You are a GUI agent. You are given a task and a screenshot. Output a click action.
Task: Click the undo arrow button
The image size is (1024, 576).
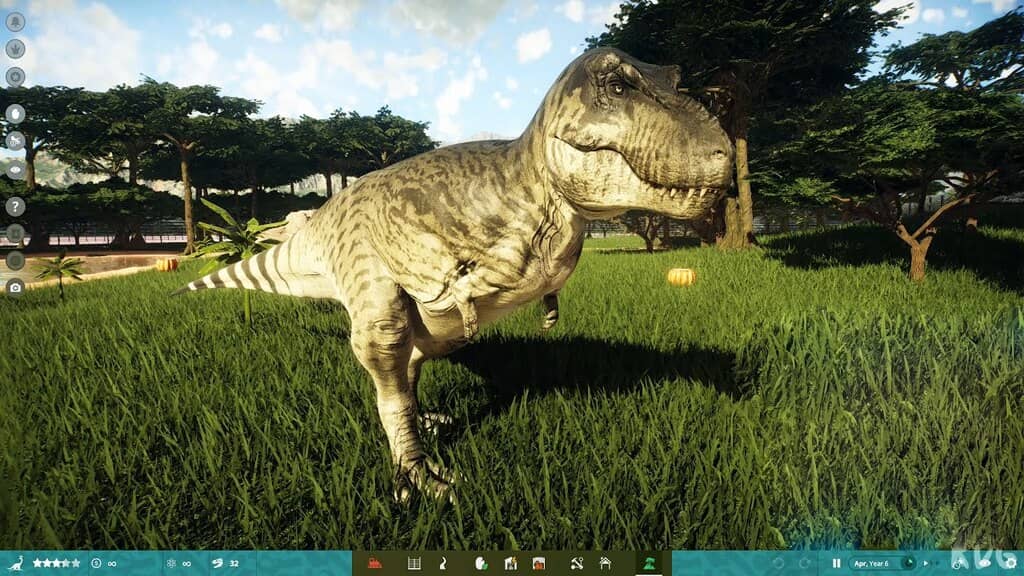pyautogui.click(x=778, y=563)
